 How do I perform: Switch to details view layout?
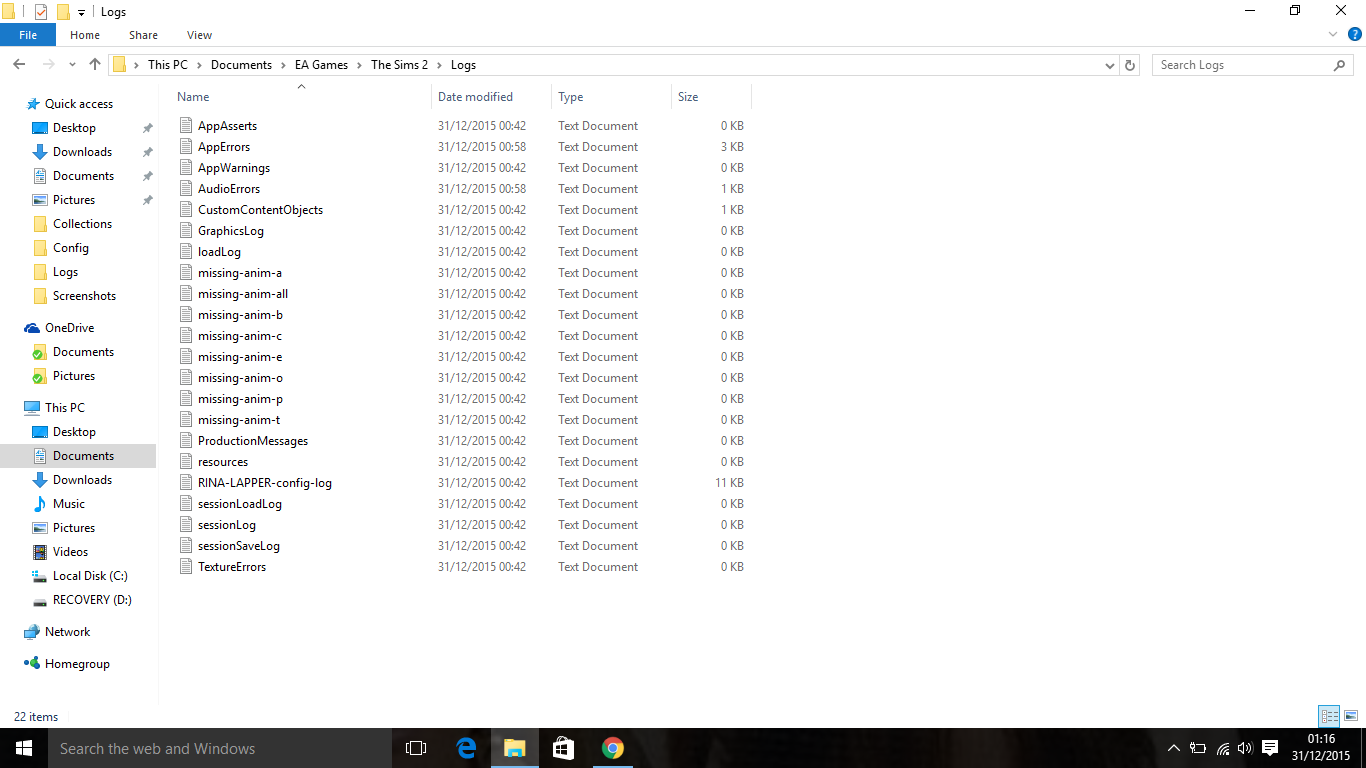(x=1329, y=716)
